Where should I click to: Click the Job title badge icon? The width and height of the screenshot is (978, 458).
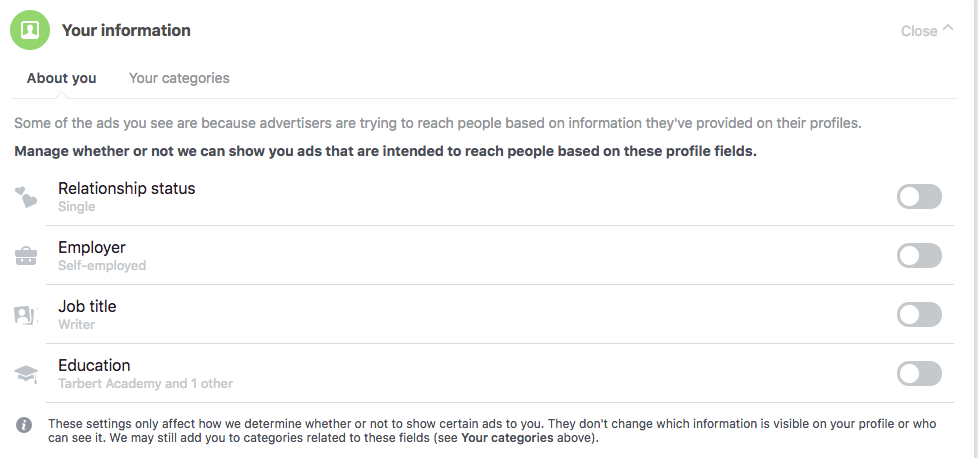[x=26, y=315]
